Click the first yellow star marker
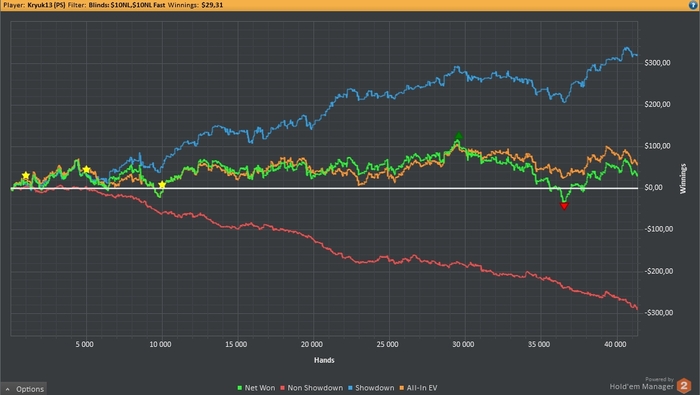The image size is (700, 395). 26,176
